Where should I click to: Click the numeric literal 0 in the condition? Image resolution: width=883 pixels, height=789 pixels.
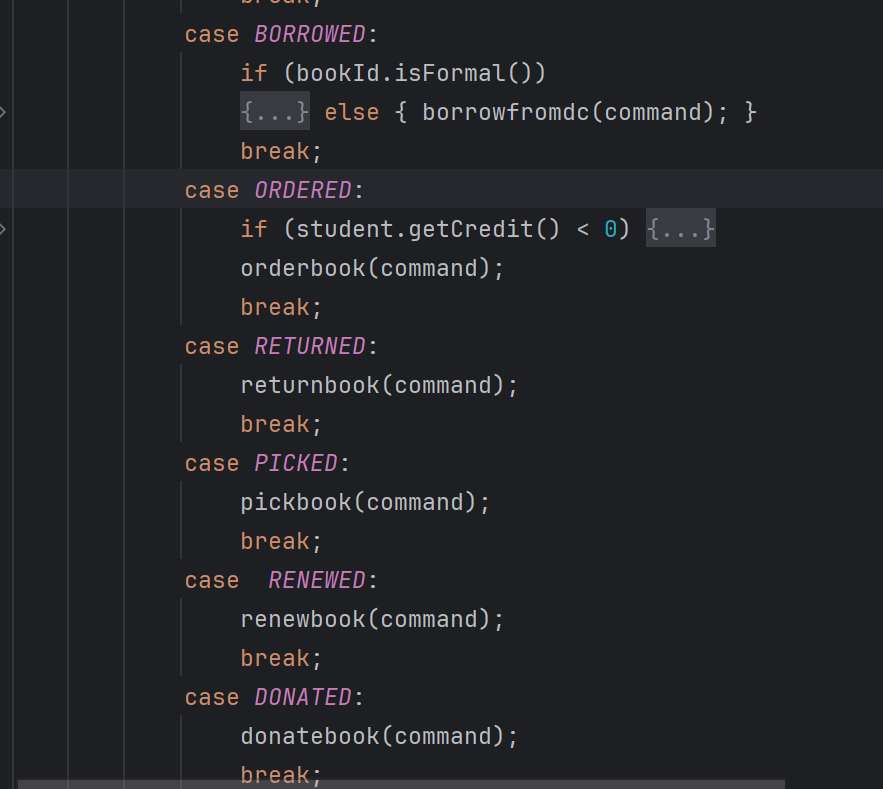click(610, 229)
